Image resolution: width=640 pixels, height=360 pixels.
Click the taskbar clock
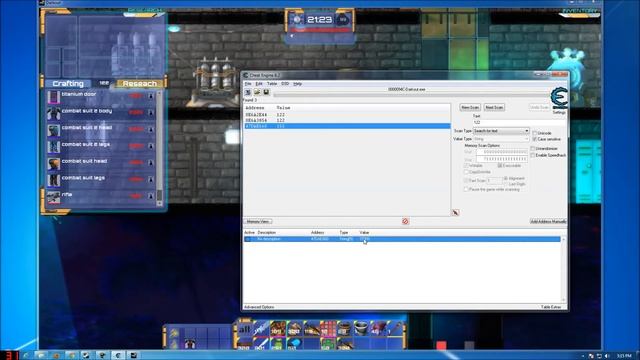point(624,356)
